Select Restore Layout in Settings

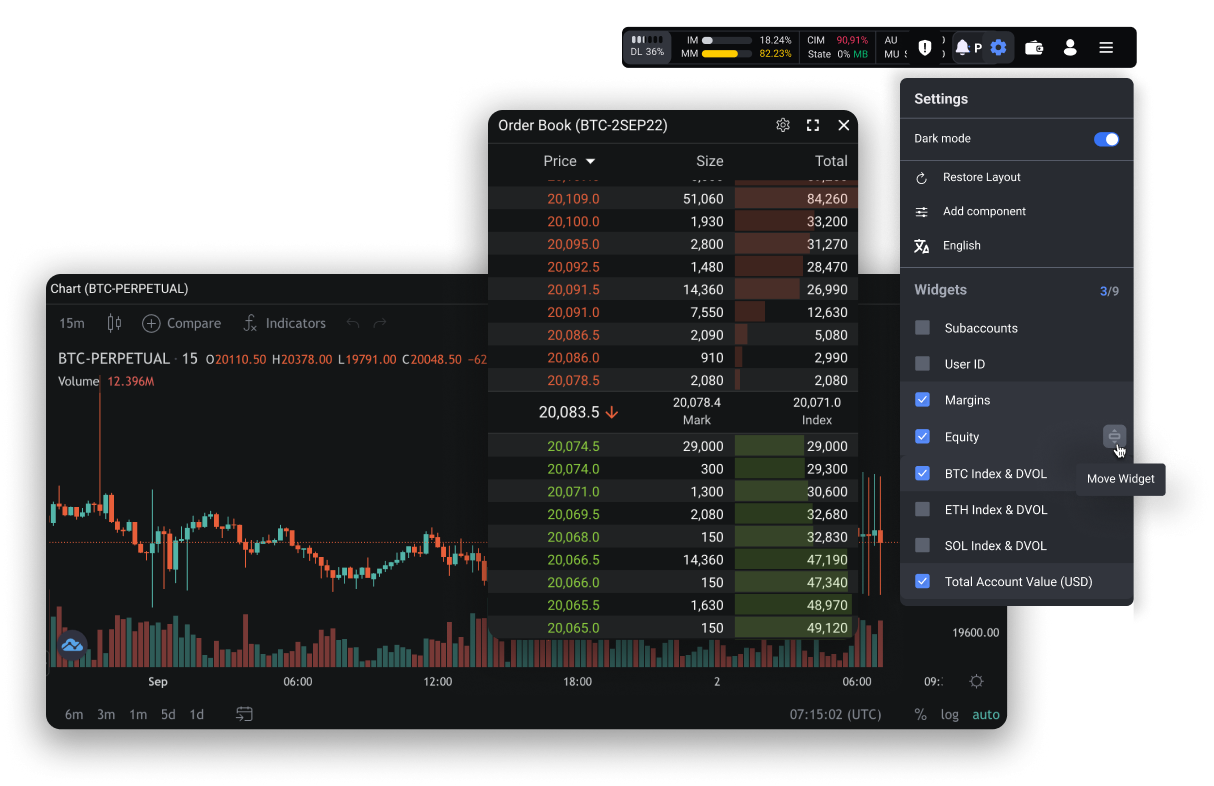click(981, 177)
